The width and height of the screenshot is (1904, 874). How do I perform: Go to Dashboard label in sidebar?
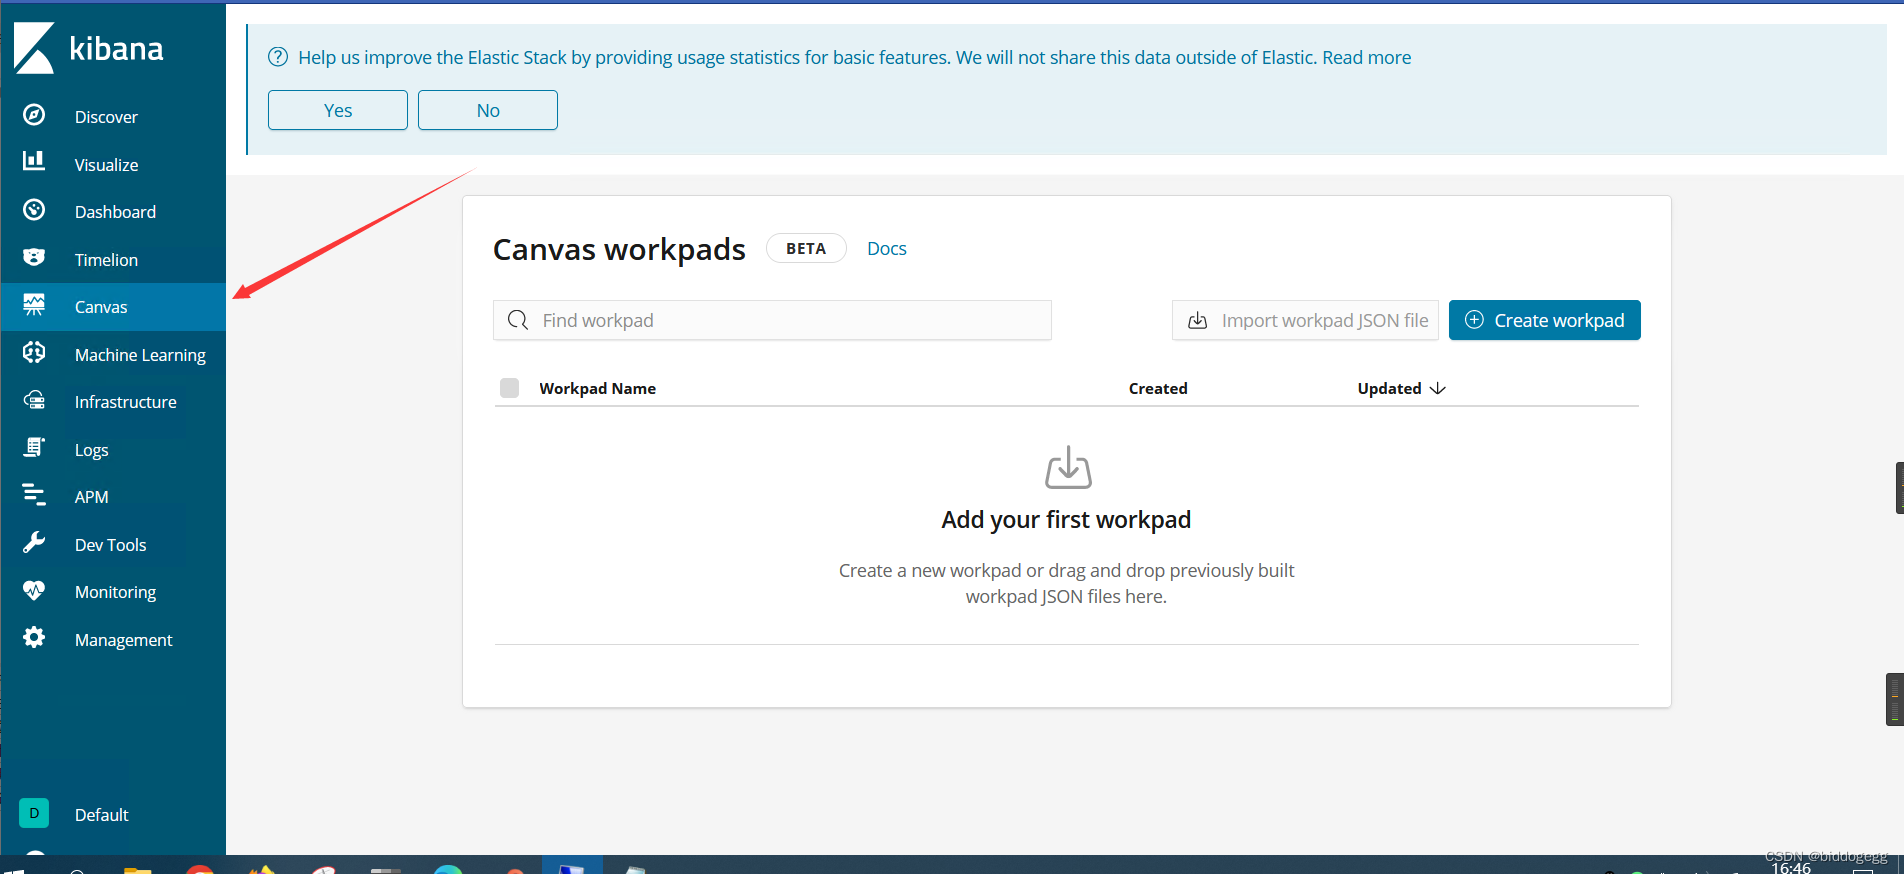click(115, 212)
